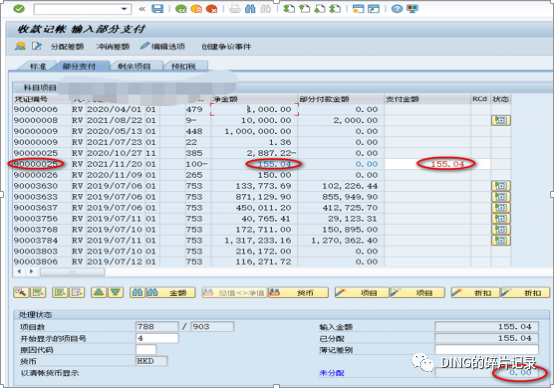Click the 分配差额 button

click(x=67, y=47)
